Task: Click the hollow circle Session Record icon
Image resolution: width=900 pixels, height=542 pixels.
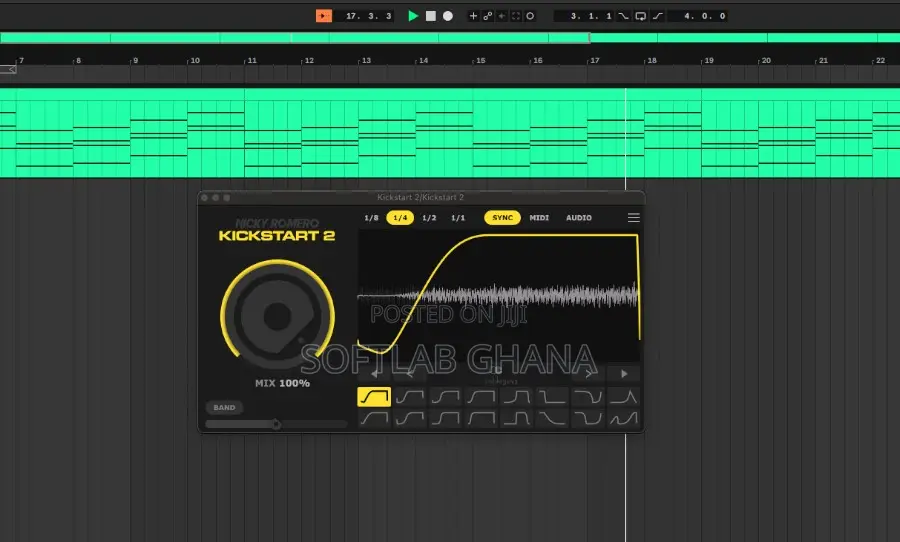Action: (x=530, y=16)
